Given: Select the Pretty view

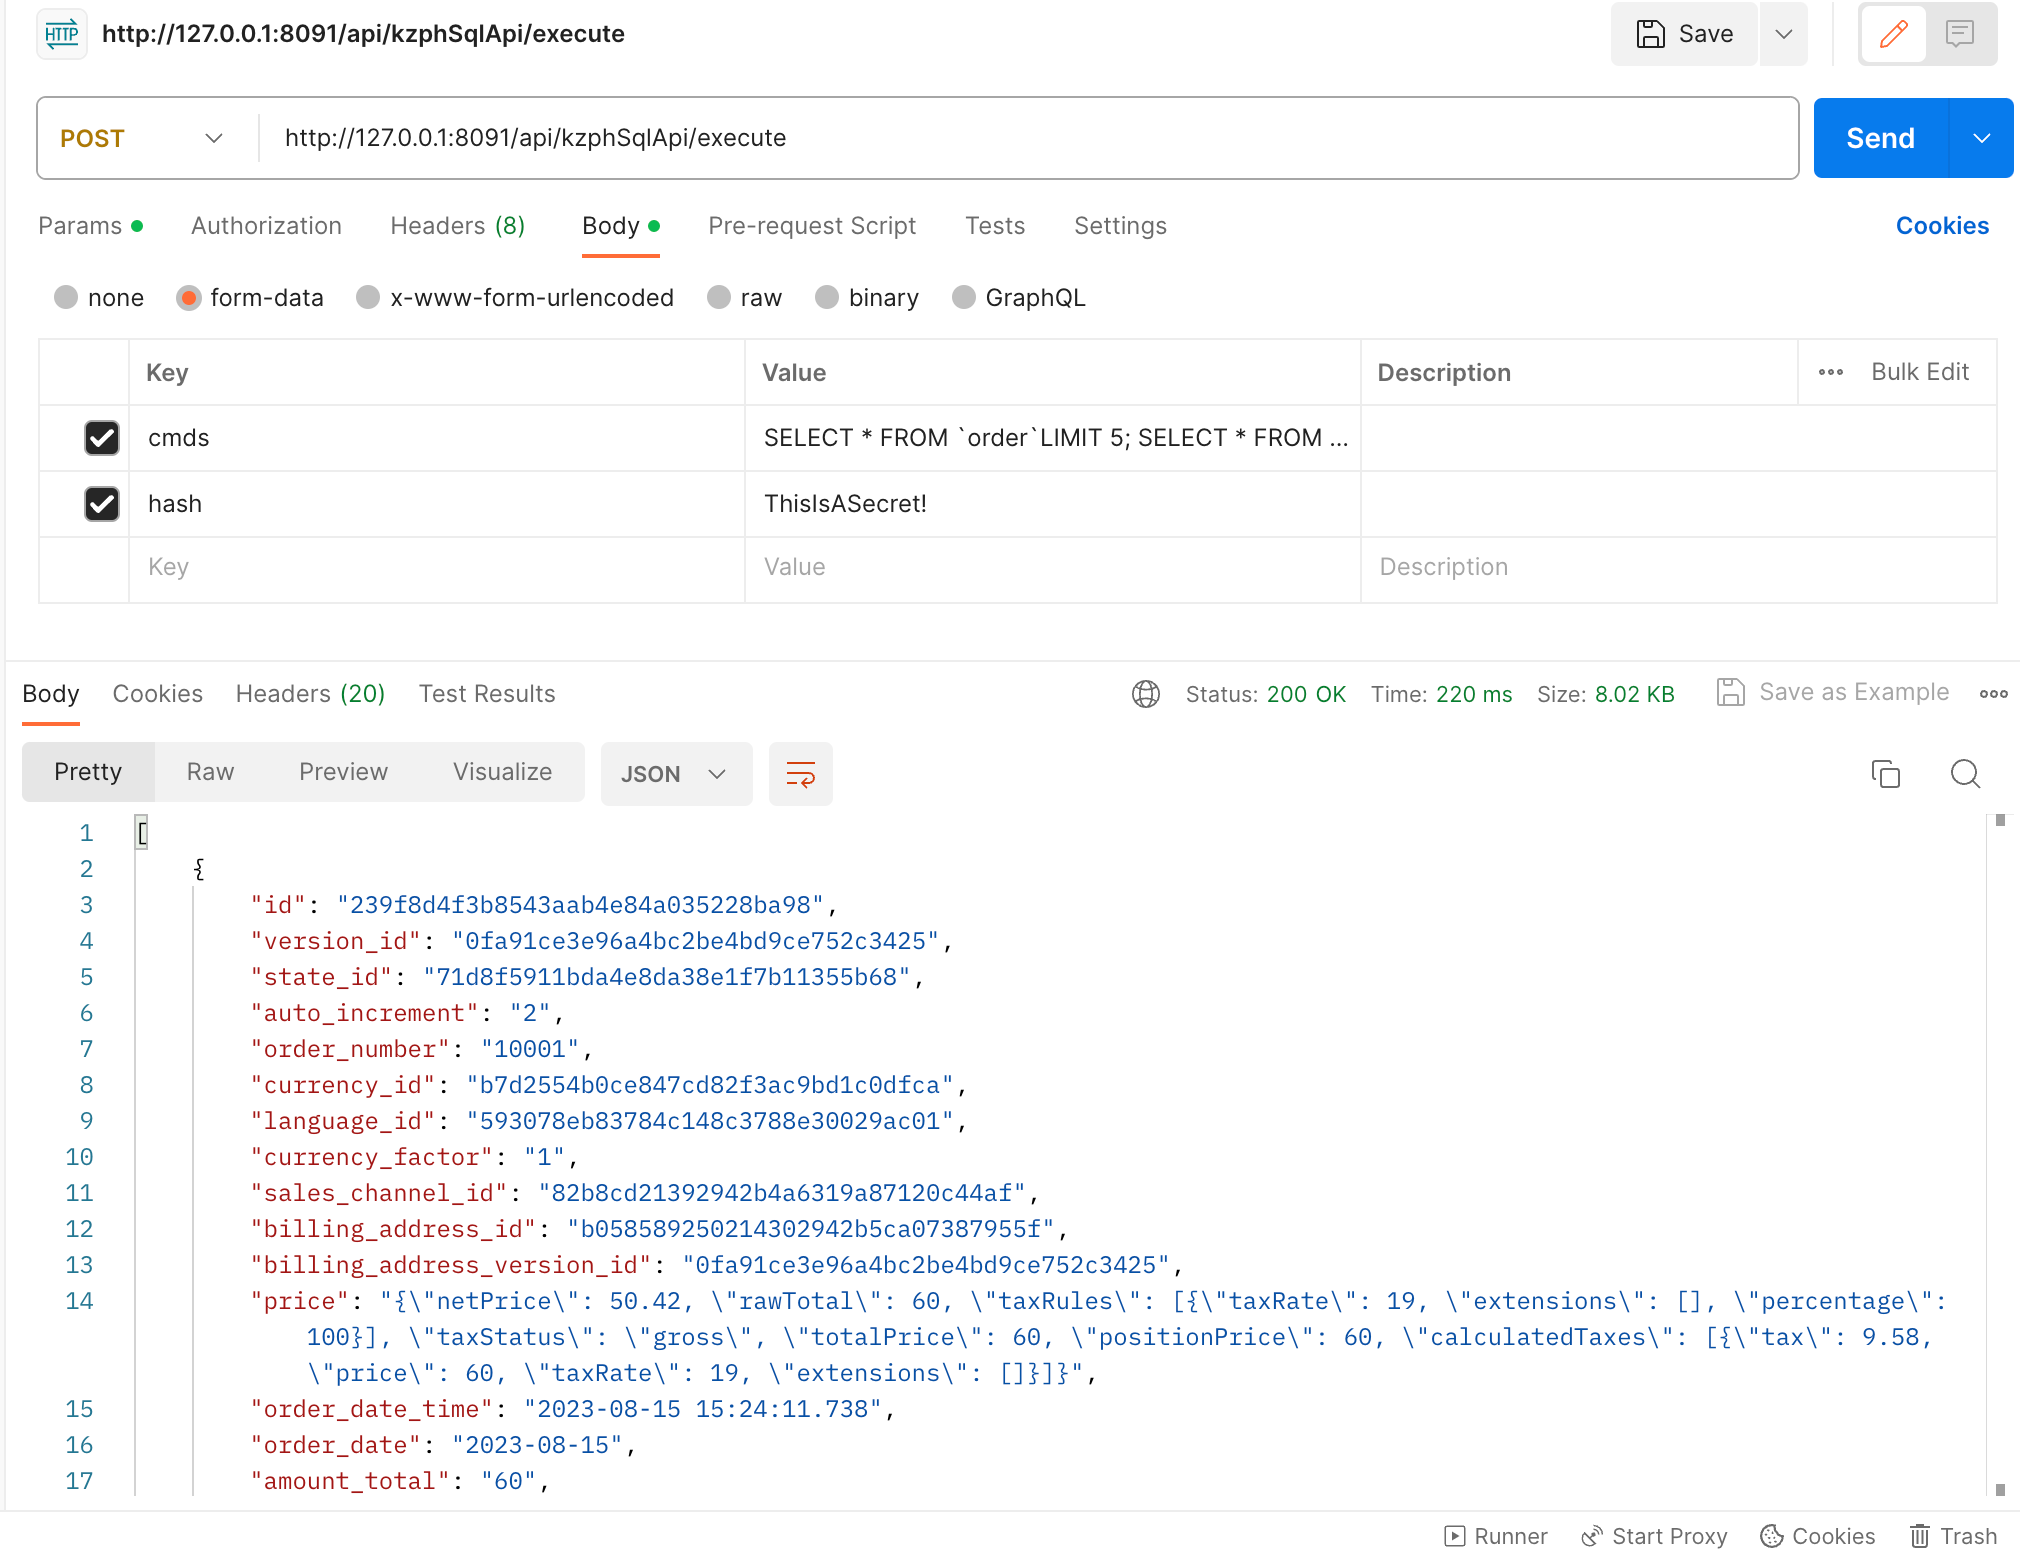Looking at the screenshot, I should coord(88,772).
